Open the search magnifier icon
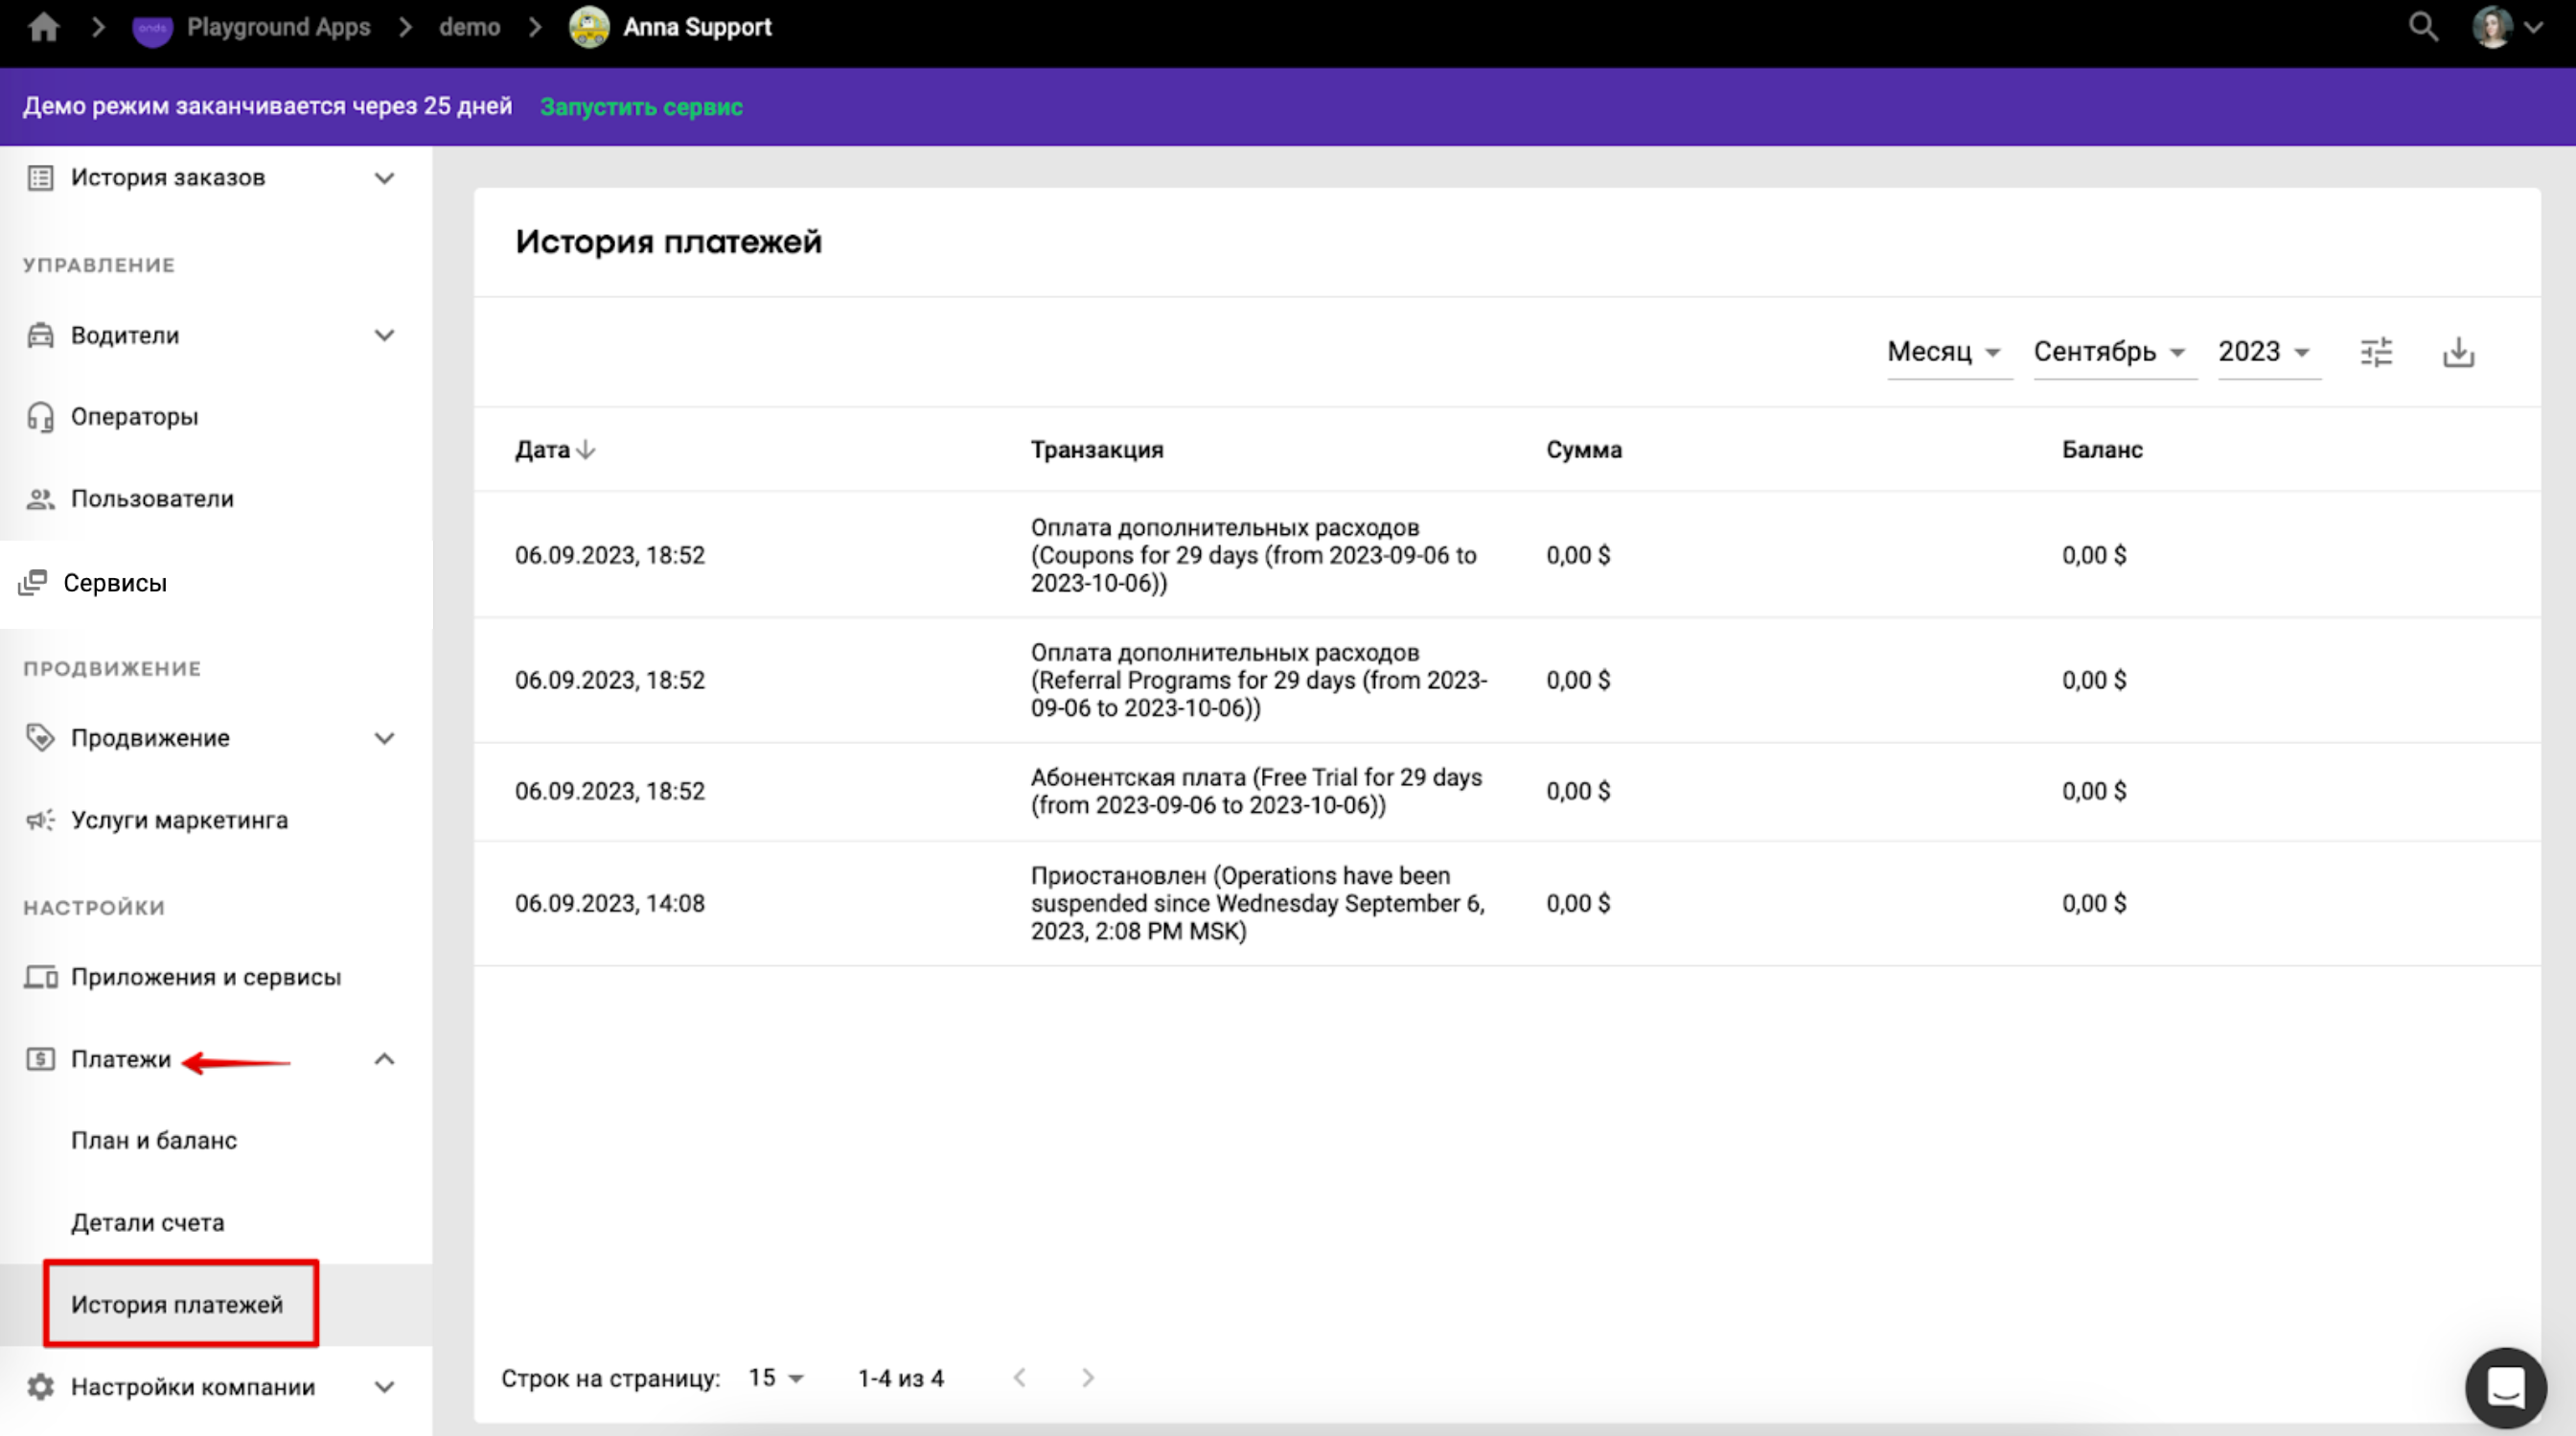2576x1436 pixels. (x=2423, y=27)
